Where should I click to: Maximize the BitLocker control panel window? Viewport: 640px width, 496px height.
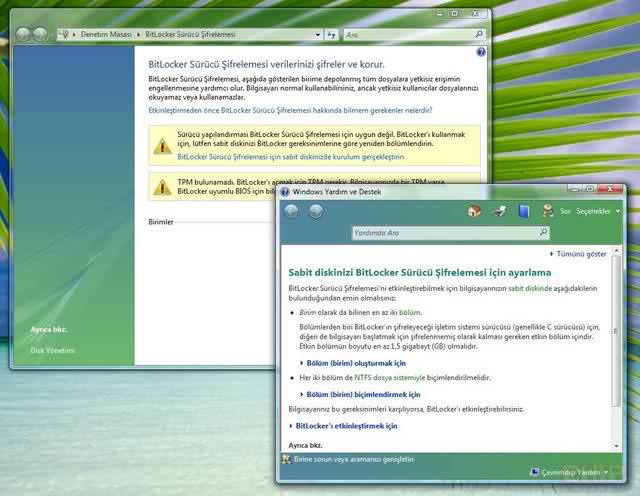[454, 14]
